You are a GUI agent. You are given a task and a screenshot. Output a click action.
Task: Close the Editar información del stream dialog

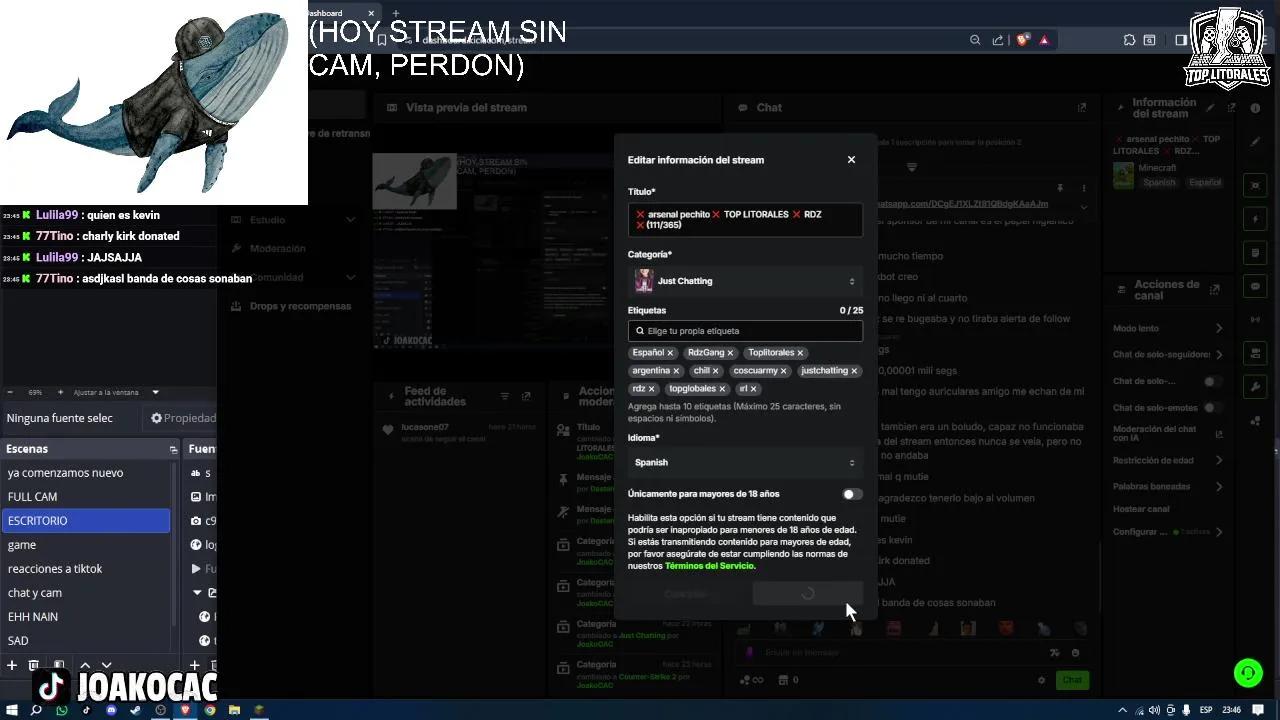pyautogui.click(x=851, y=160)
